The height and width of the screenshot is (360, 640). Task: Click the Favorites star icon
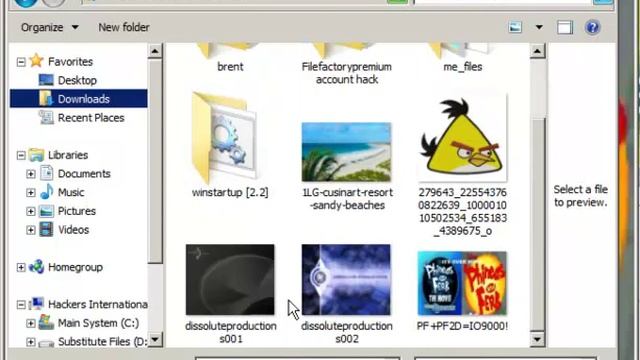click(x=36, y=61)
